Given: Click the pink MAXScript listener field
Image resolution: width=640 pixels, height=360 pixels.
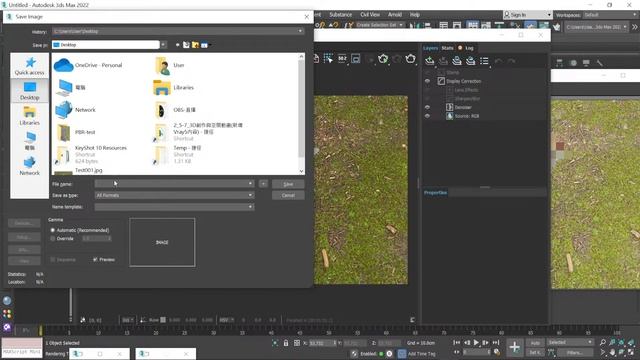Looking at the screenshot, I should point(22,343).
